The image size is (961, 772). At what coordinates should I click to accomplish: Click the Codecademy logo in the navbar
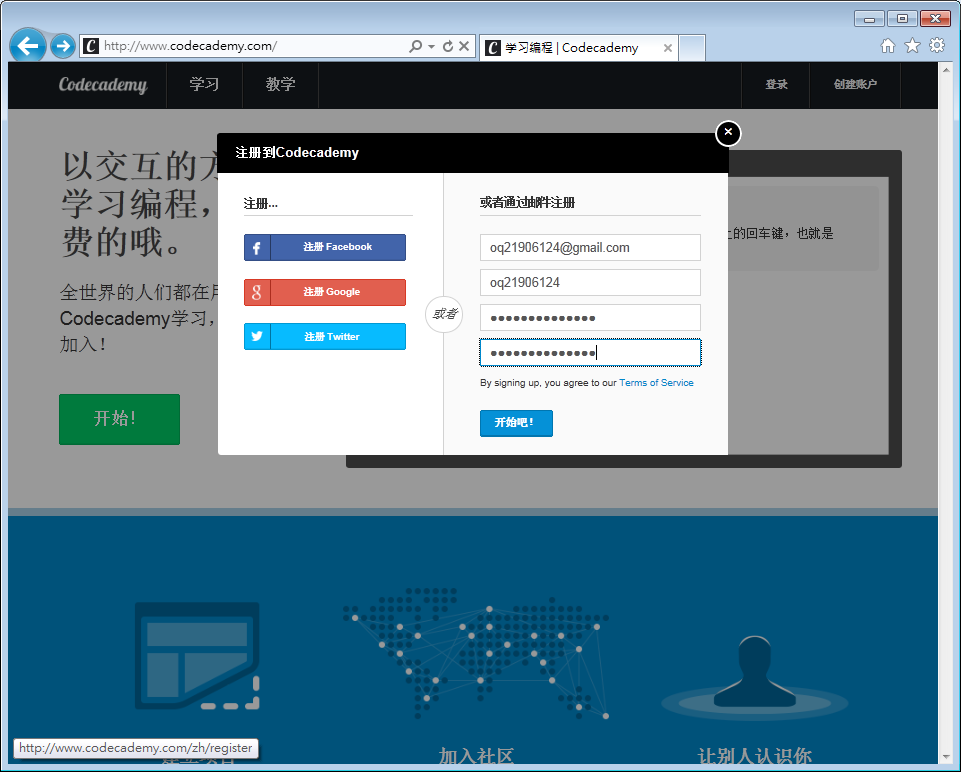pyautogui.click(x=103, y=85)
